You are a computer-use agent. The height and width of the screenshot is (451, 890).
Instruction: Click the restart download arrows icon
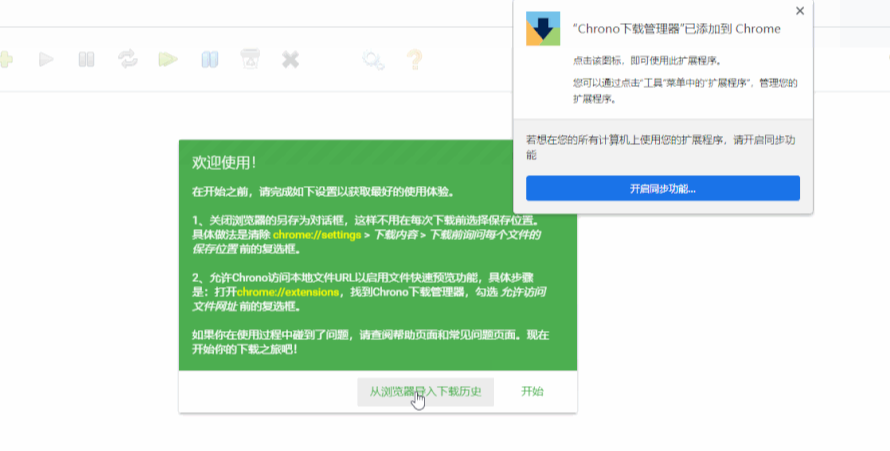[128, 59]
